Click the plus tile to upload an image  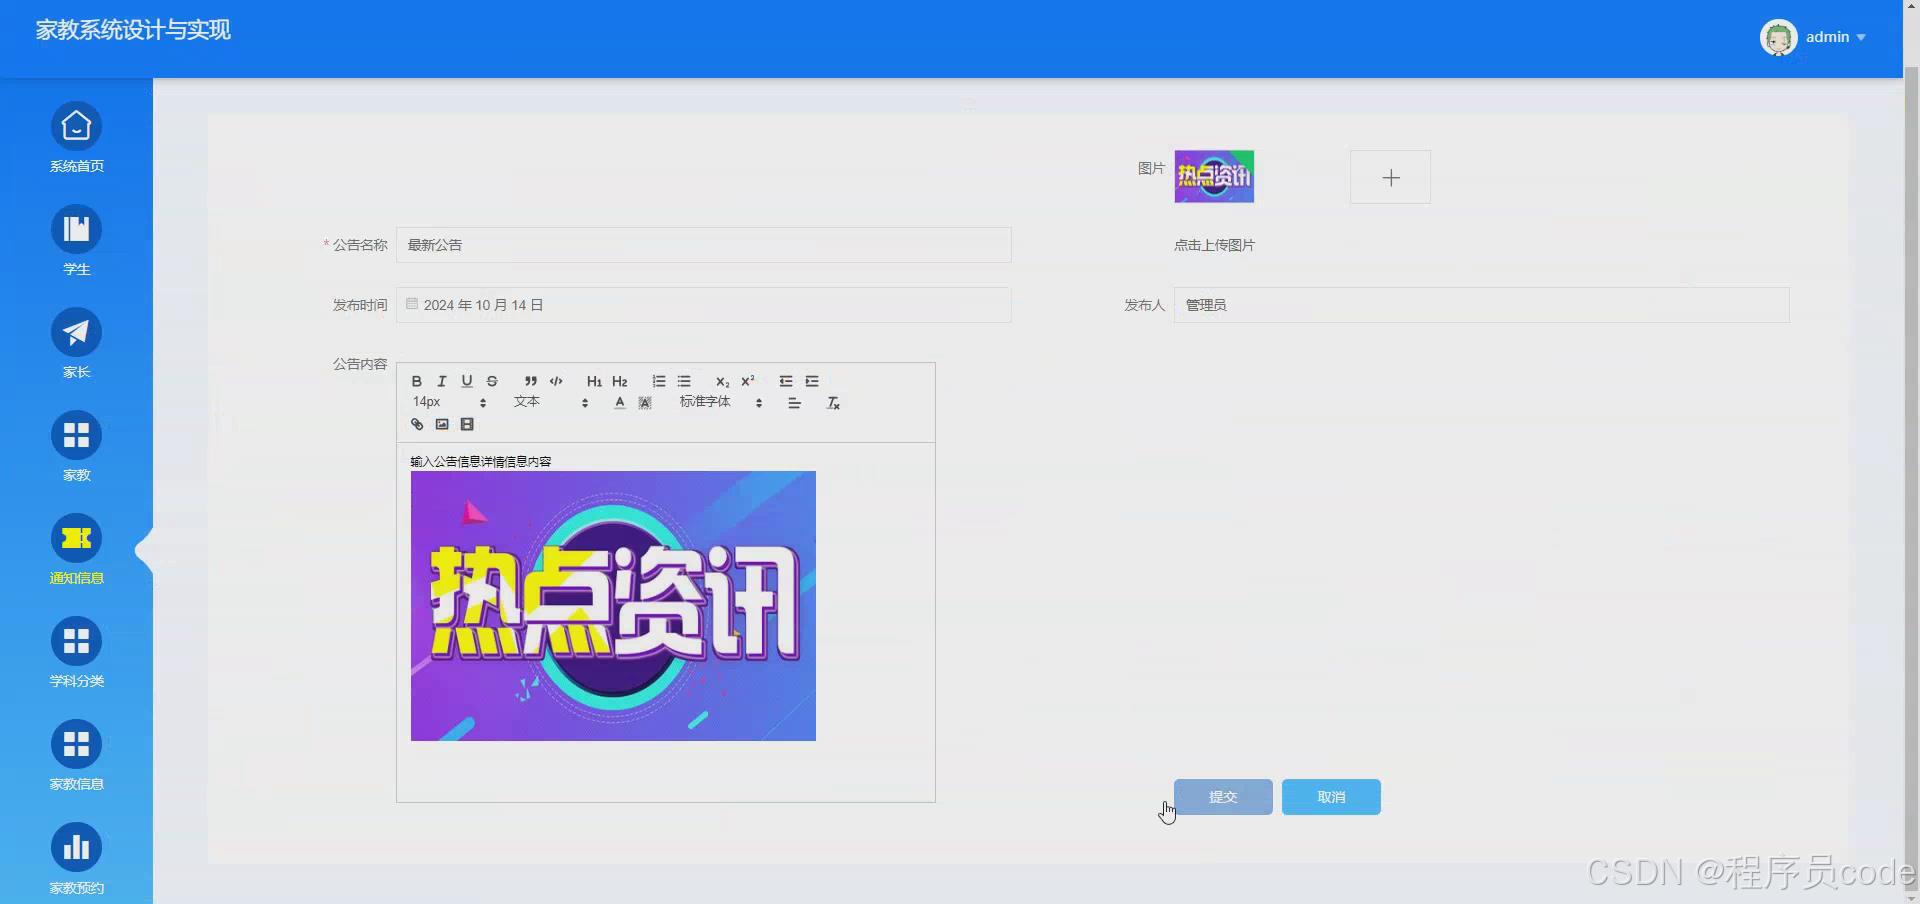(x=1390, y=177)
